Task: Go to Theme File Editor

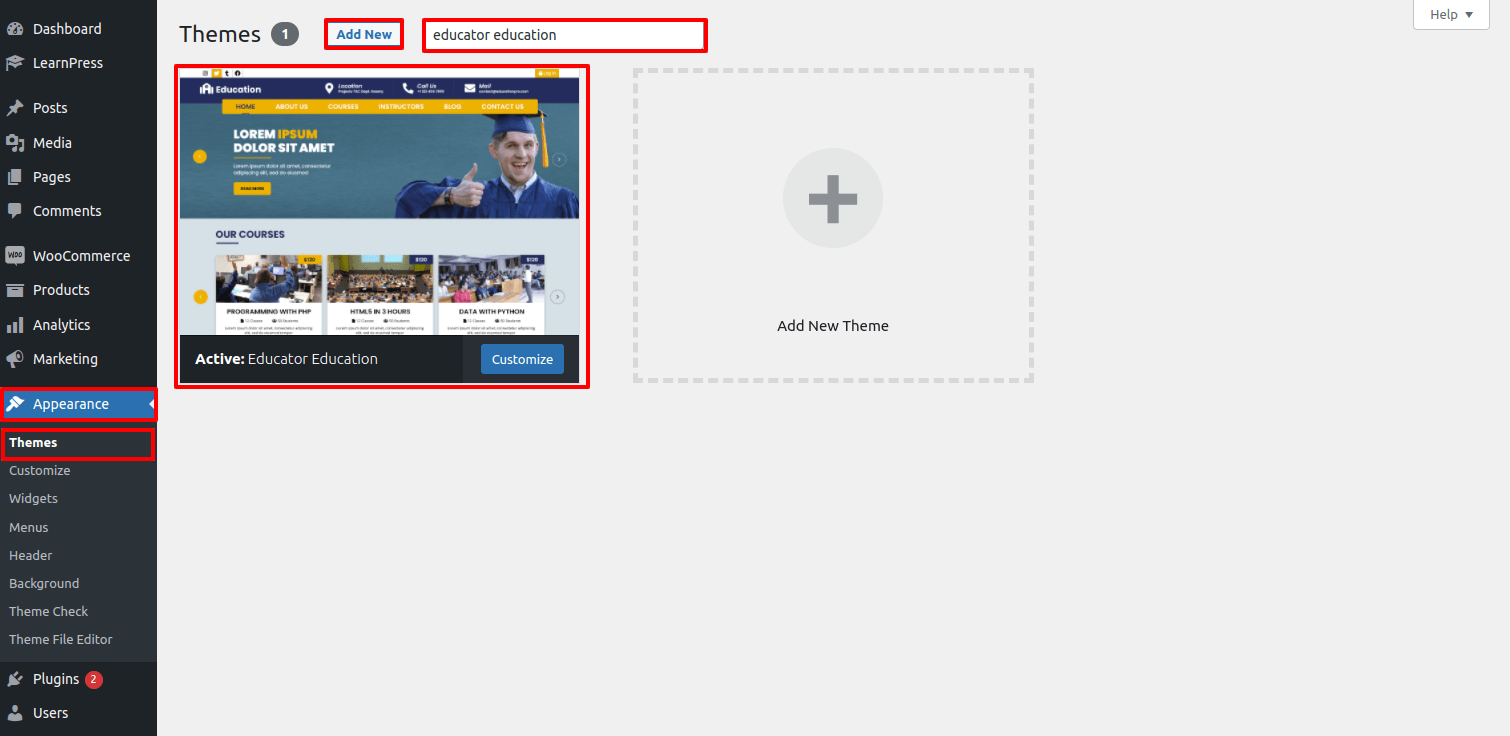Action: 60,639
